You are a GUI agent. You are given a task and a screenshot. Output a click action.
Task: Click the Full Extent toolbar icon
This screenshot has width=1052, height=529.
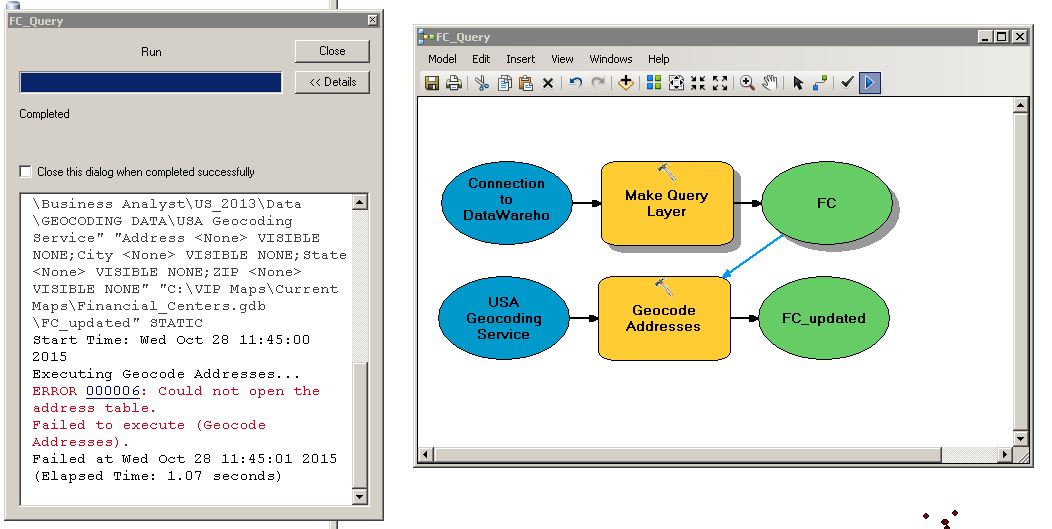[676, 83]
